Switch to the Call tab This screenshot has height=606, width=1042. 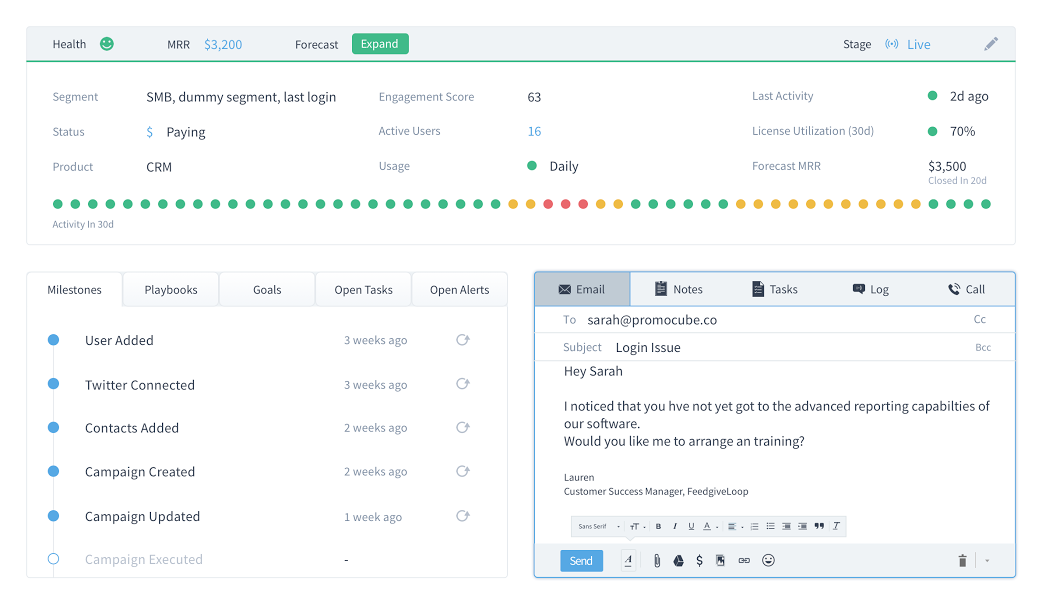point(966,289)
